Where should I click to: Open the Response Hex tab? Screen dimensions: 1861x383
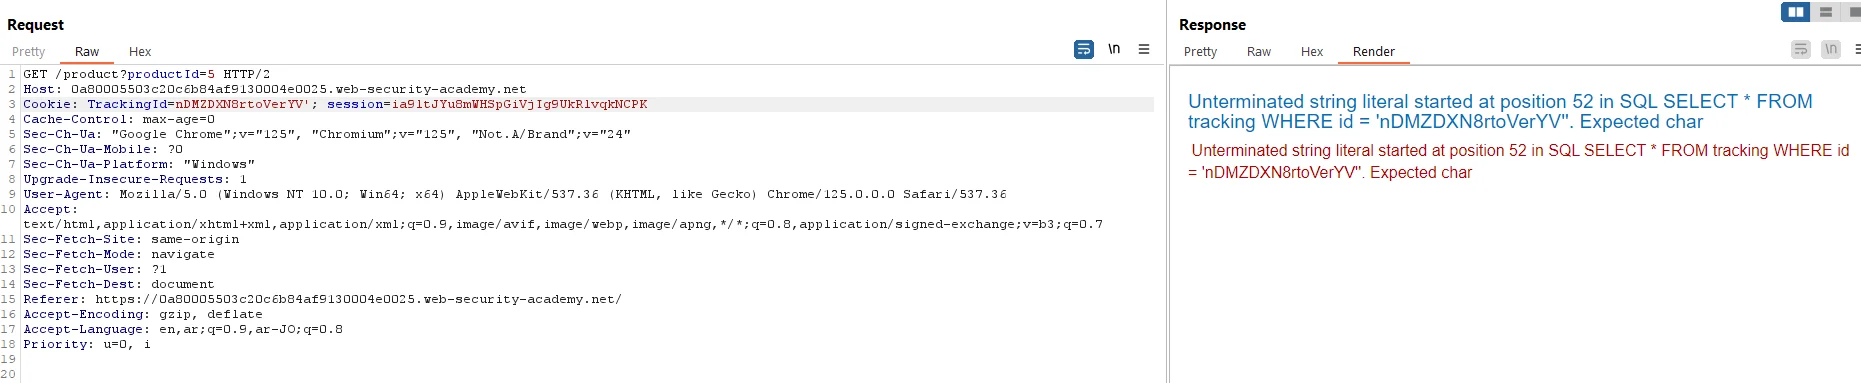pyautogui.click(x=1312, y=52)
